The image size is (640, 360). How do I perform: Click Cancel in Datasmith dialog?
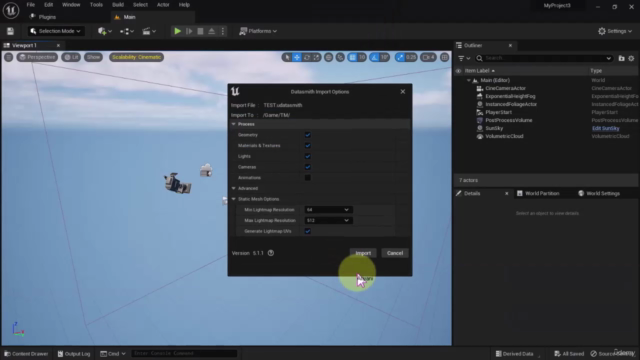[395, 253]
